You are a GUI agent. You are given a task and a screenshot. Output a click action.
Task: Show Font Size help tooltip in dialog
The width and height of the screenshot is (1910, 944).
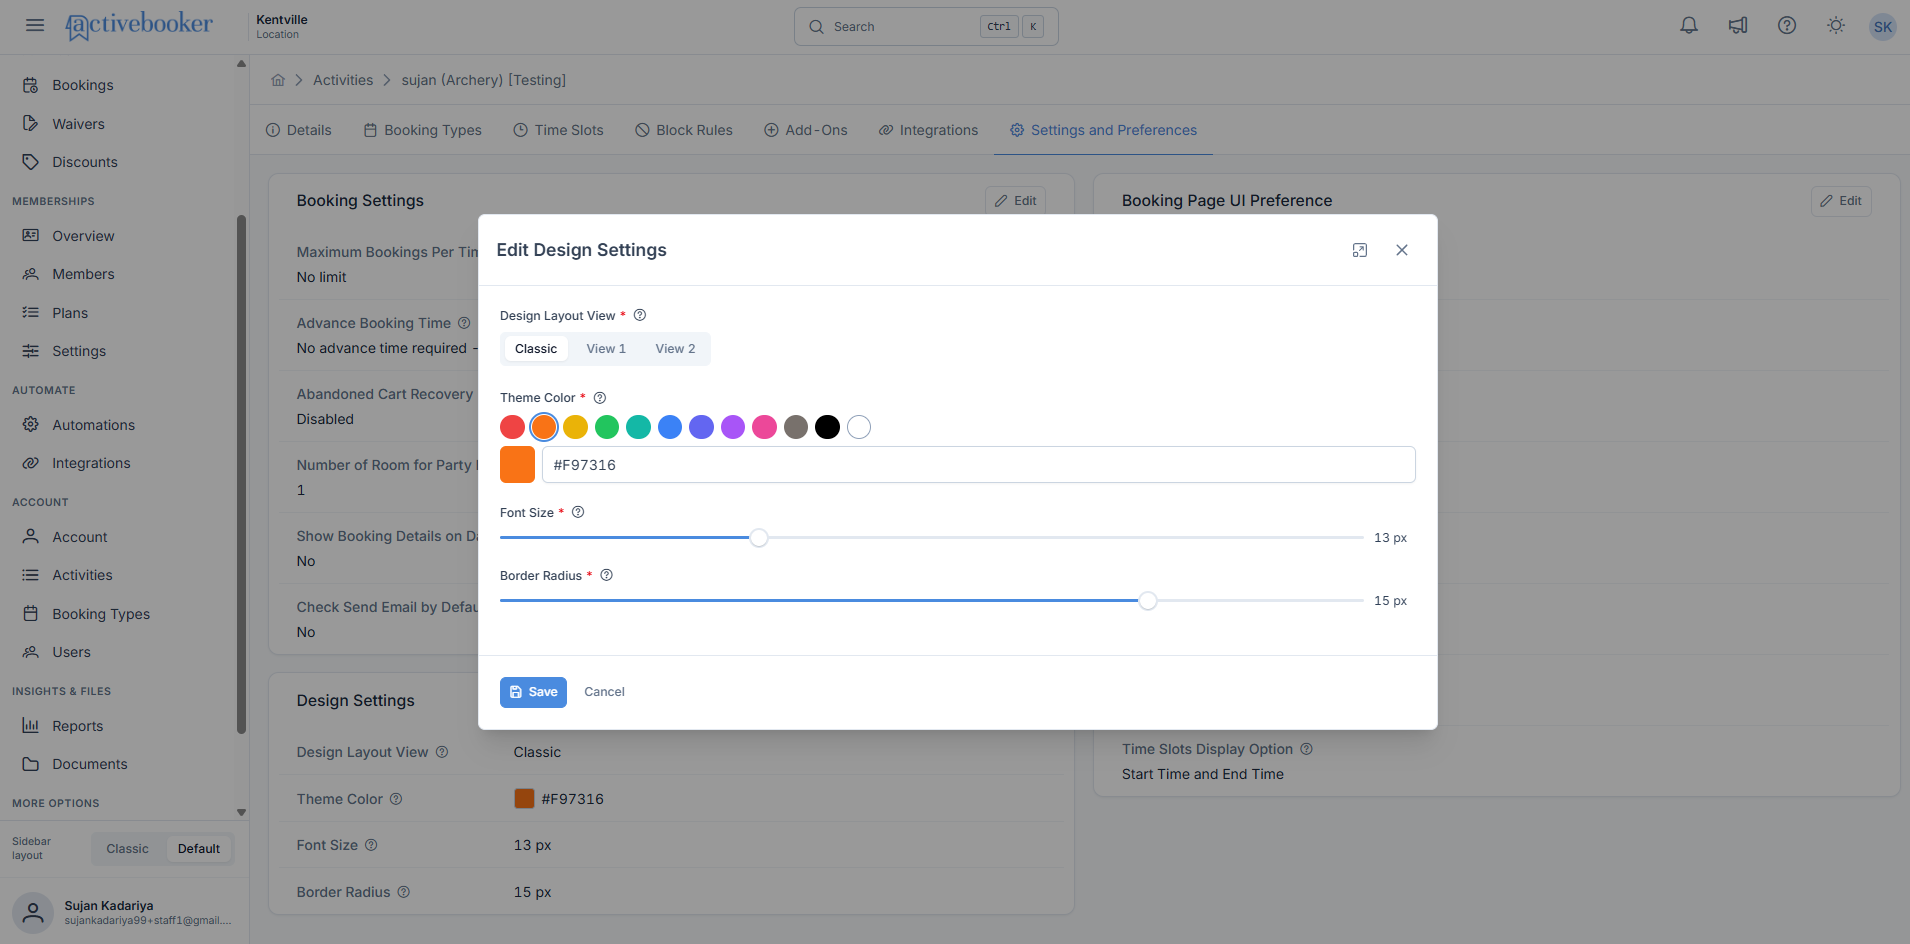click(x=578, y=512)
